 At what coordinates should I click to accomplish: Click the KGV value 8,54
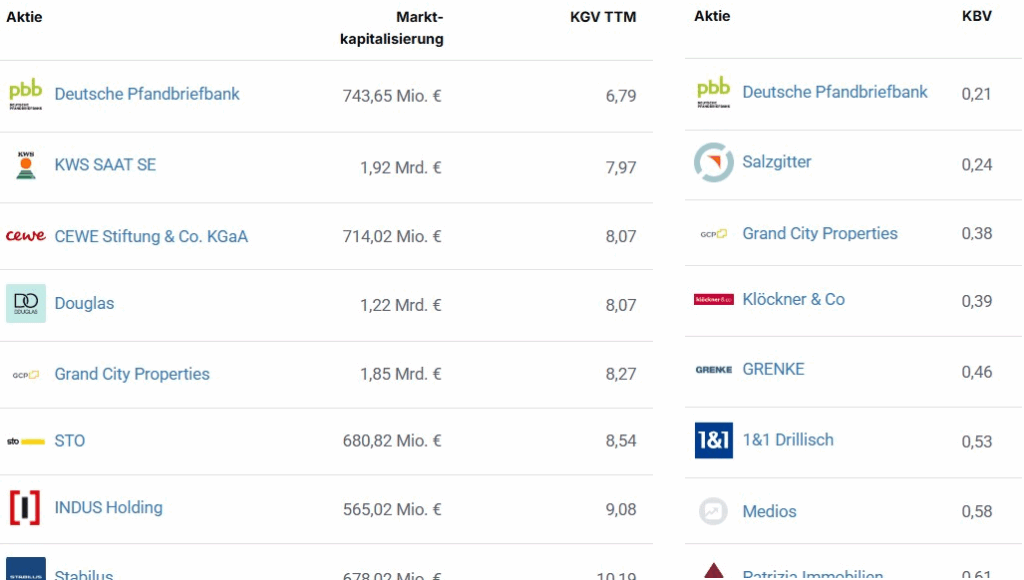(x=620, y=441)
